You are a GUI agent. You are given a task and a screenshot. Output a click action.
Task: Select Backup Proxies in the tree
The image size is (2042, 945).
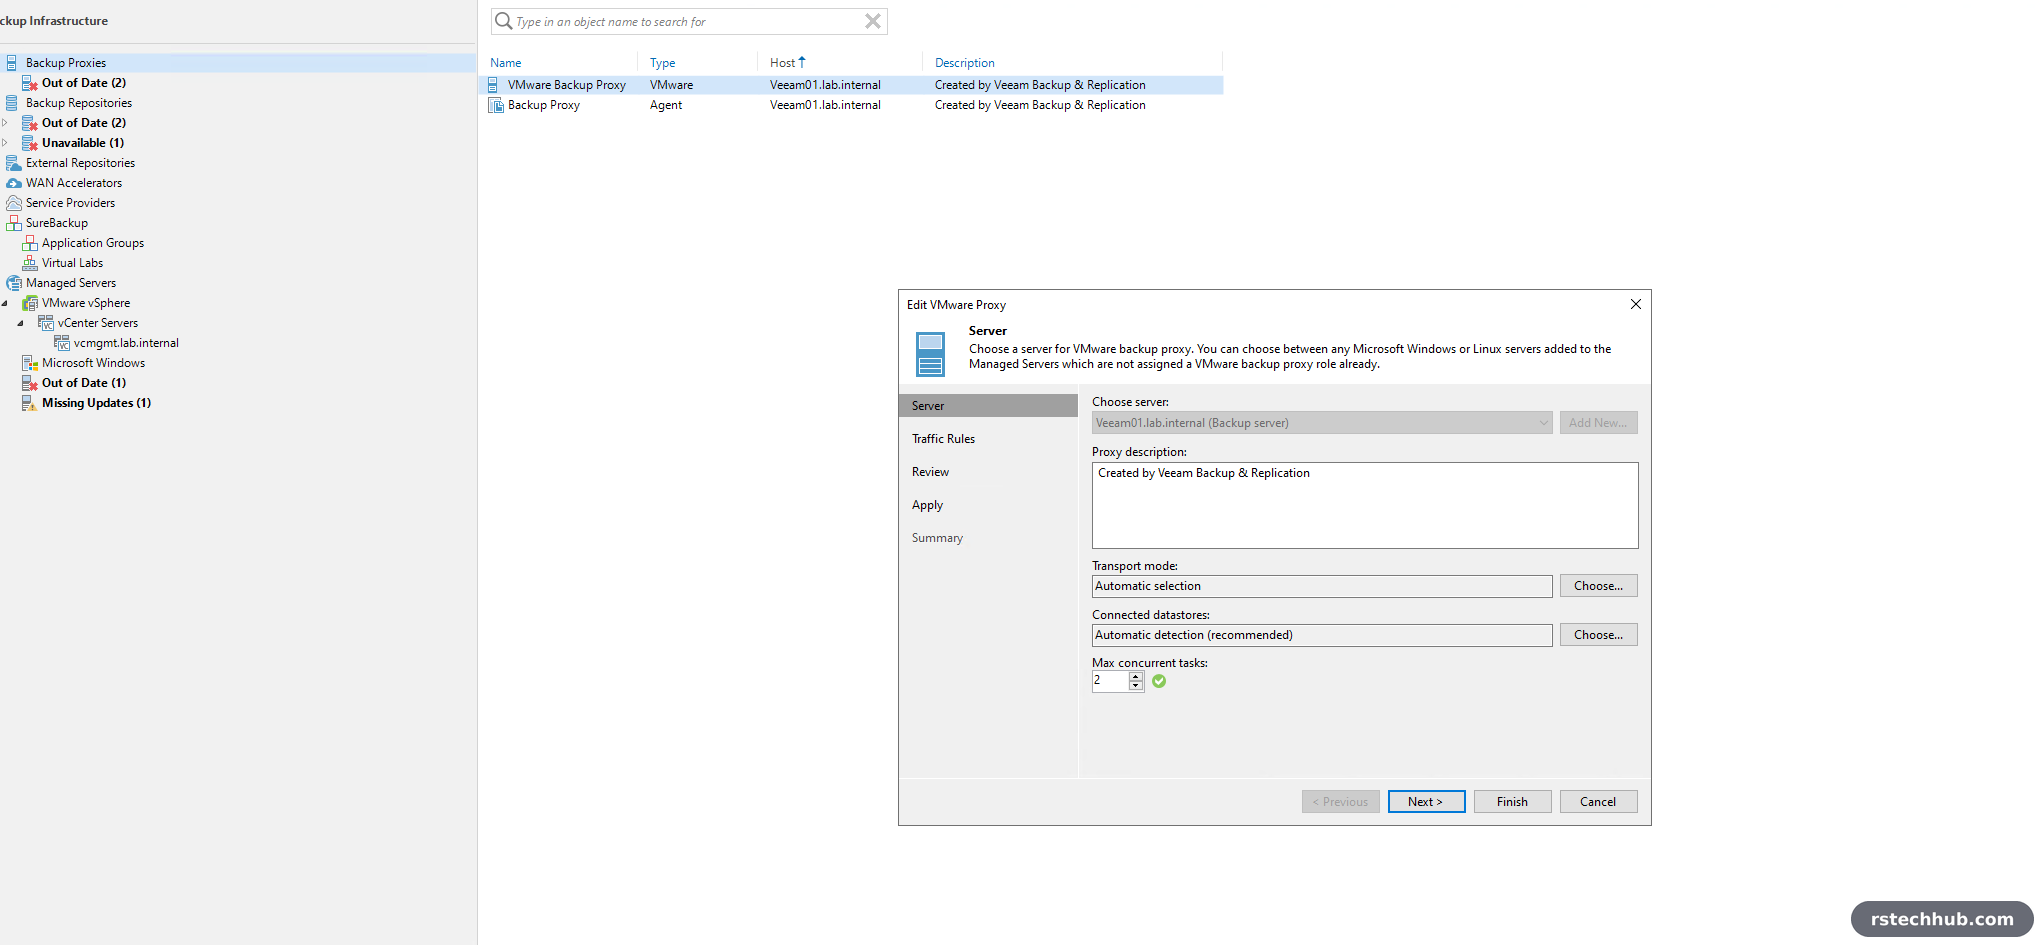click(66, 63)
